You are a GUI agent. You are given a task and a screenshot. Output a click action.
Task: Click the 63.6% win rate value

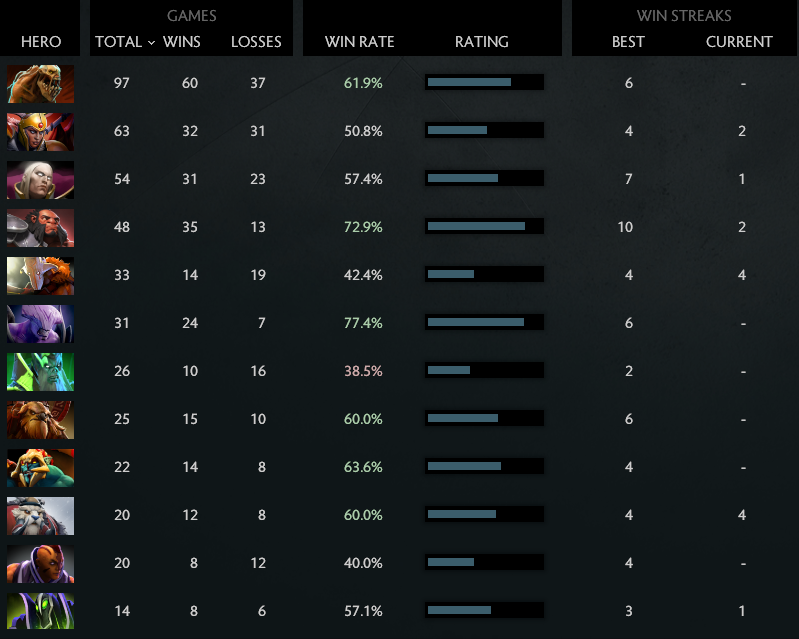pos(363,467)
